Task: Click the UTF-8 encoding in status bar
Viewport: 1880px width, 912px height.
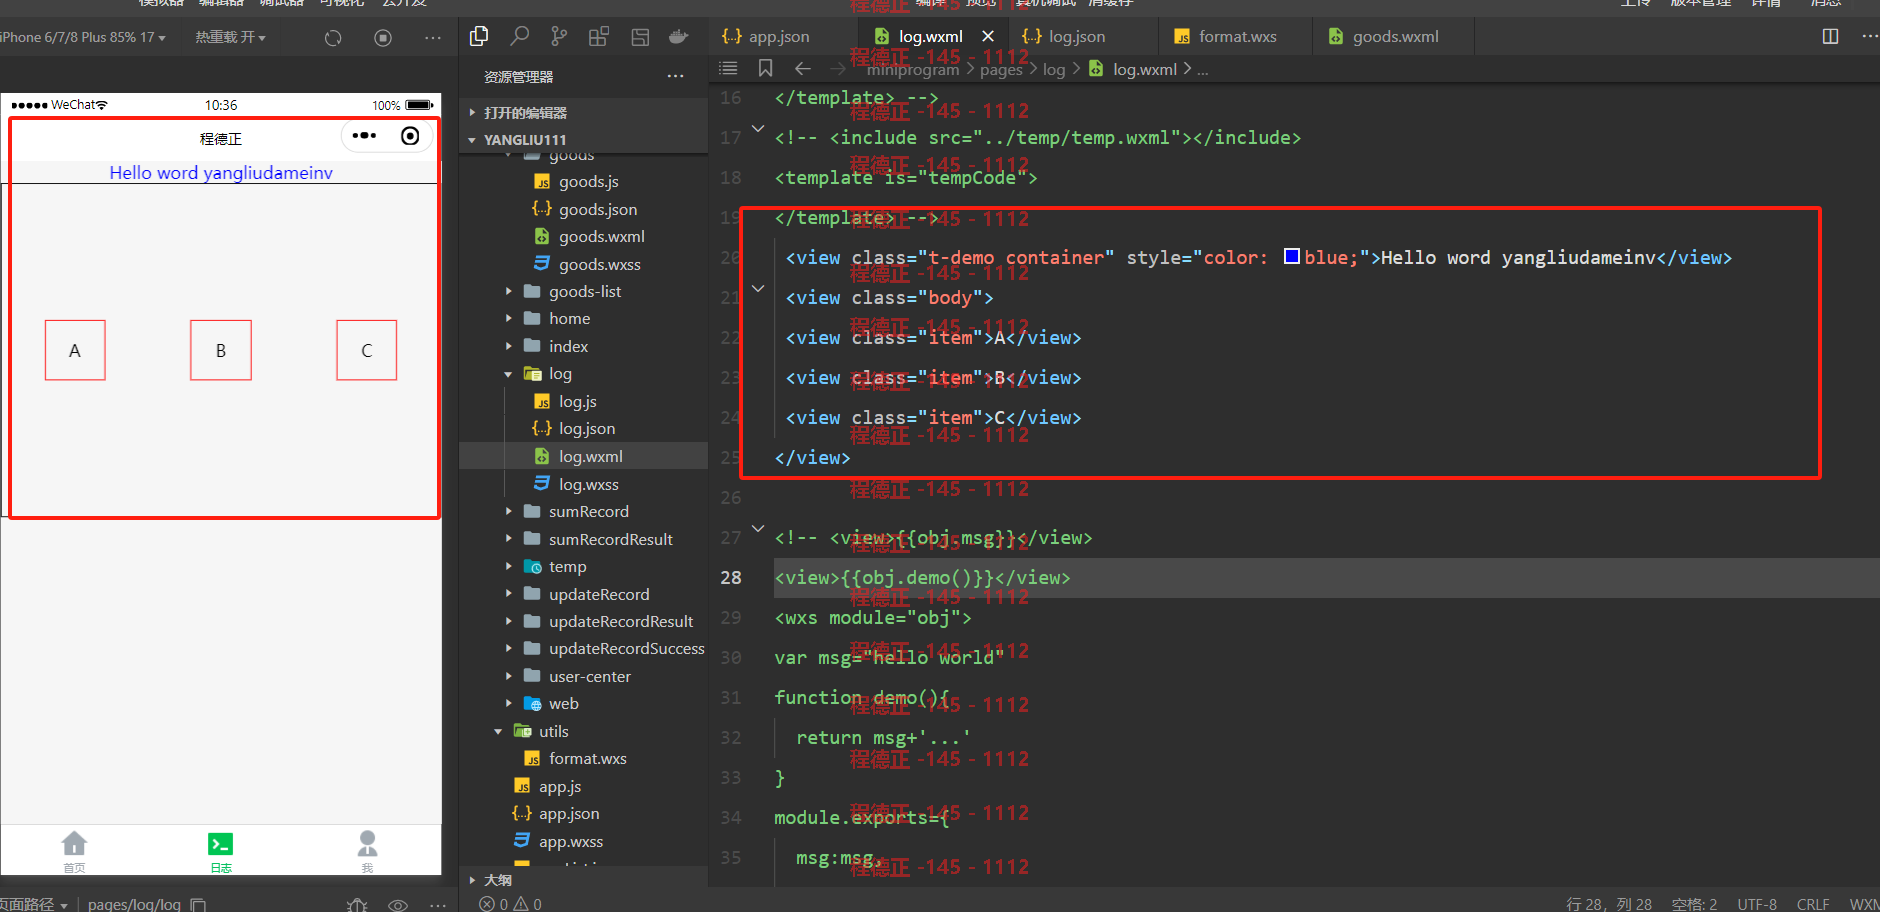Action: (x=1757, y=904)
